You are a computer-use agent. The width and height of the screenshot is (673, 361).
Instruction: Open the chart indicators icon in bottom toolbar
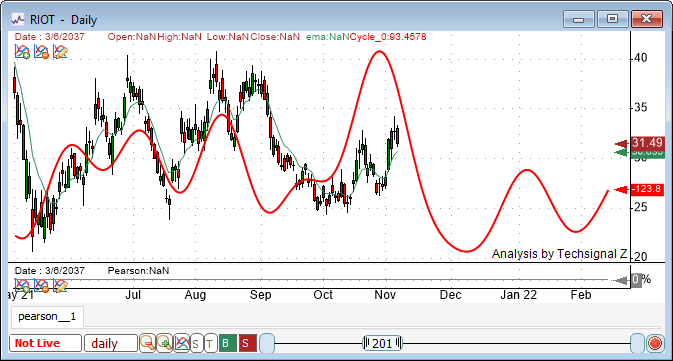(x=182, y=343)
